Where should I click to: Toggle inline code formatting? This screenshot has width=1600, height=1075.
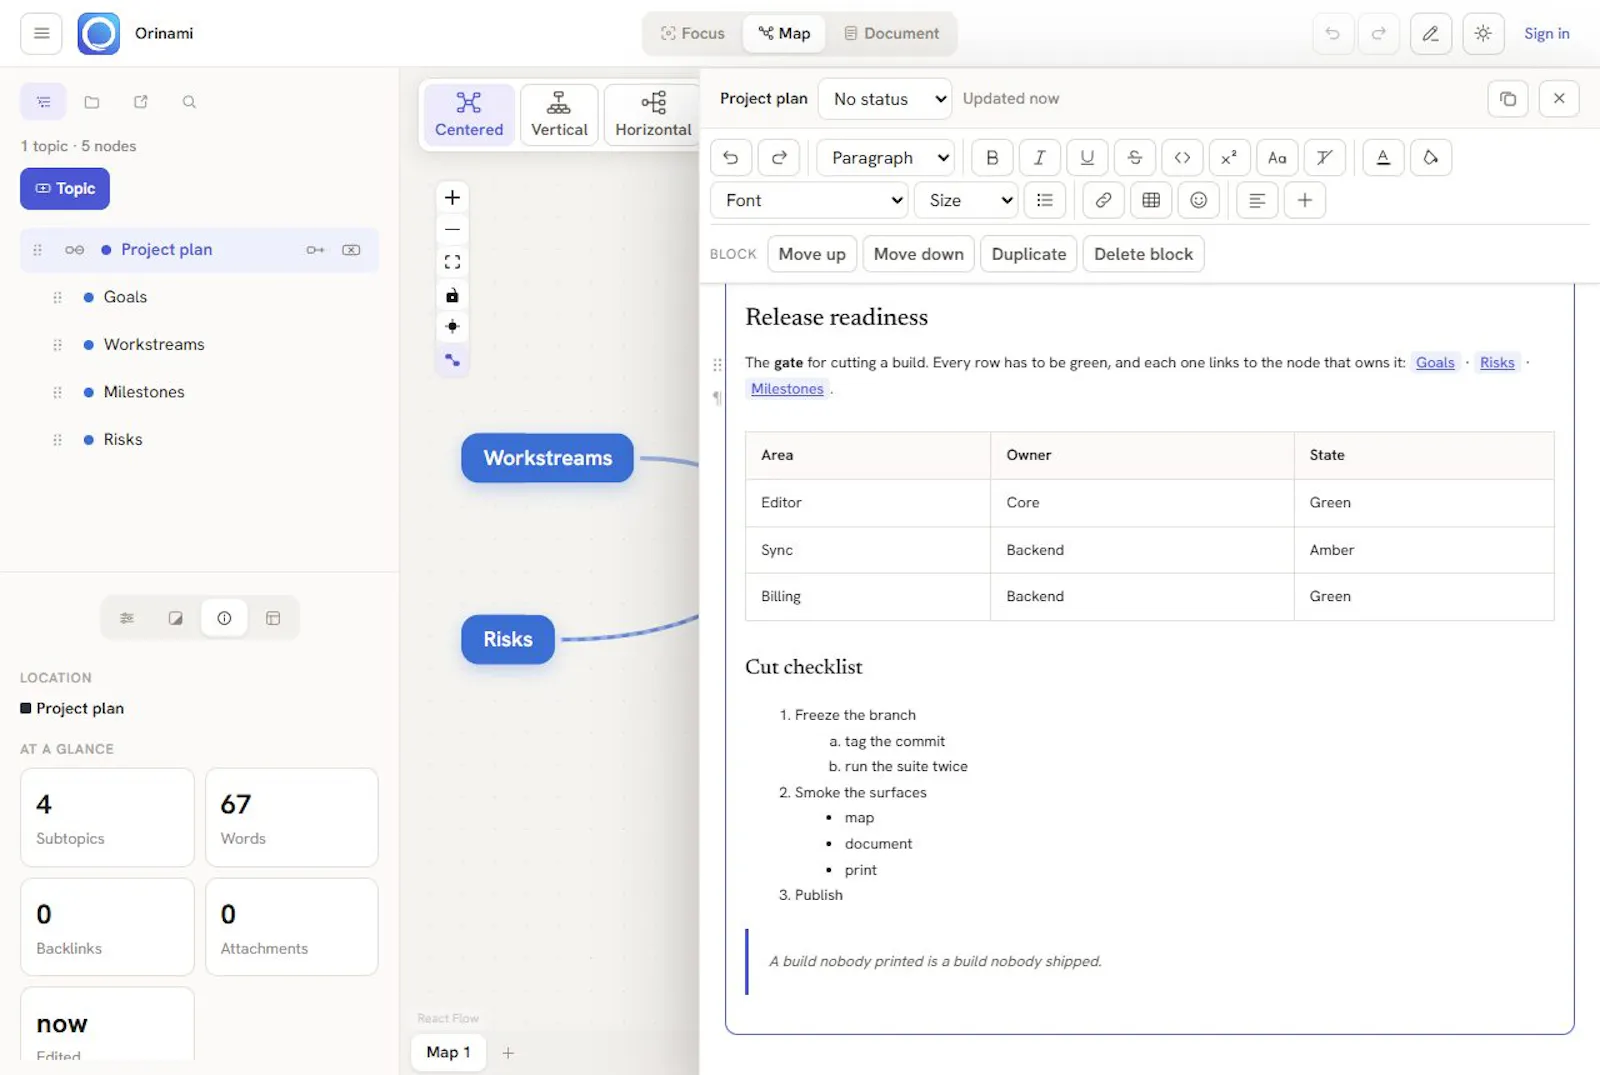(x=1182, y=157)
